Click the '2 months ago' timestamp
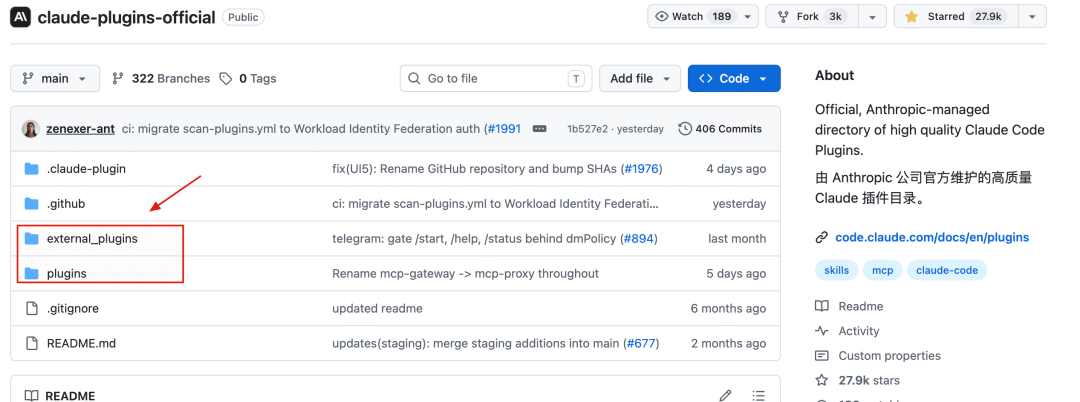Image resolution: width=1080 pixels, height=402 pixels. (728, 343)
